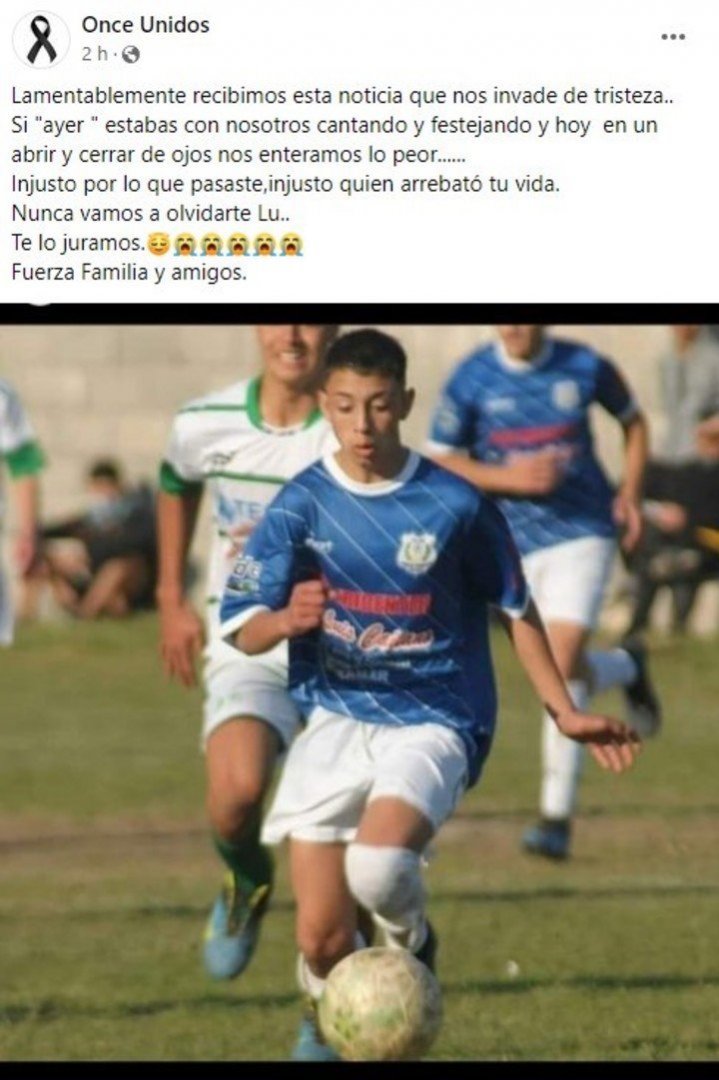Click the line starting "Injusto por lo que pasaste"
Screen dimensions: 719x1080
(x=286, y=184)
